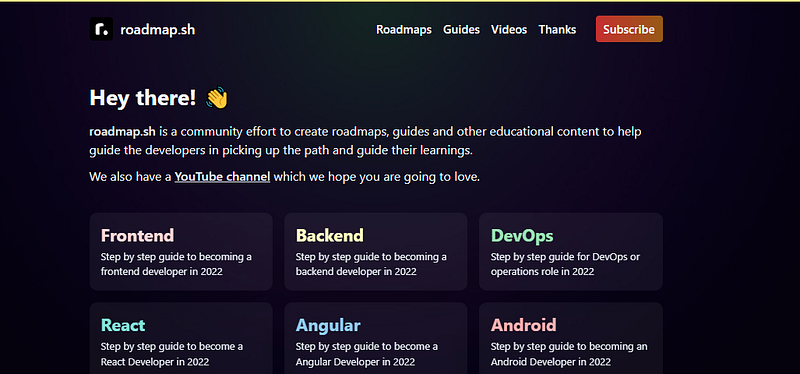
Task: Click 'Android Developer in 2022' description text
Action: [x=551, y=362]
